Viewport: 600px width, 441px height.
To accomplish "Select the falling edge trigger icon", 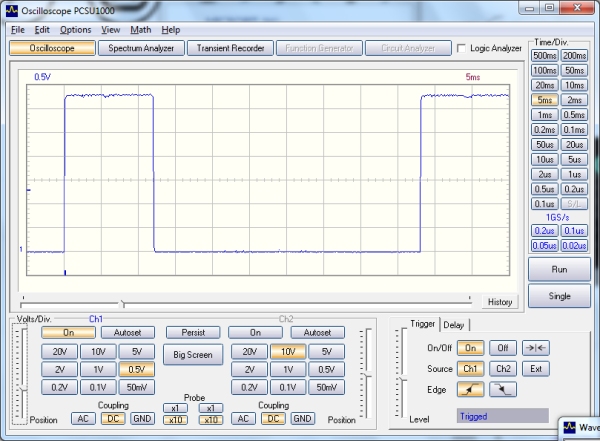I will point(505,389).
